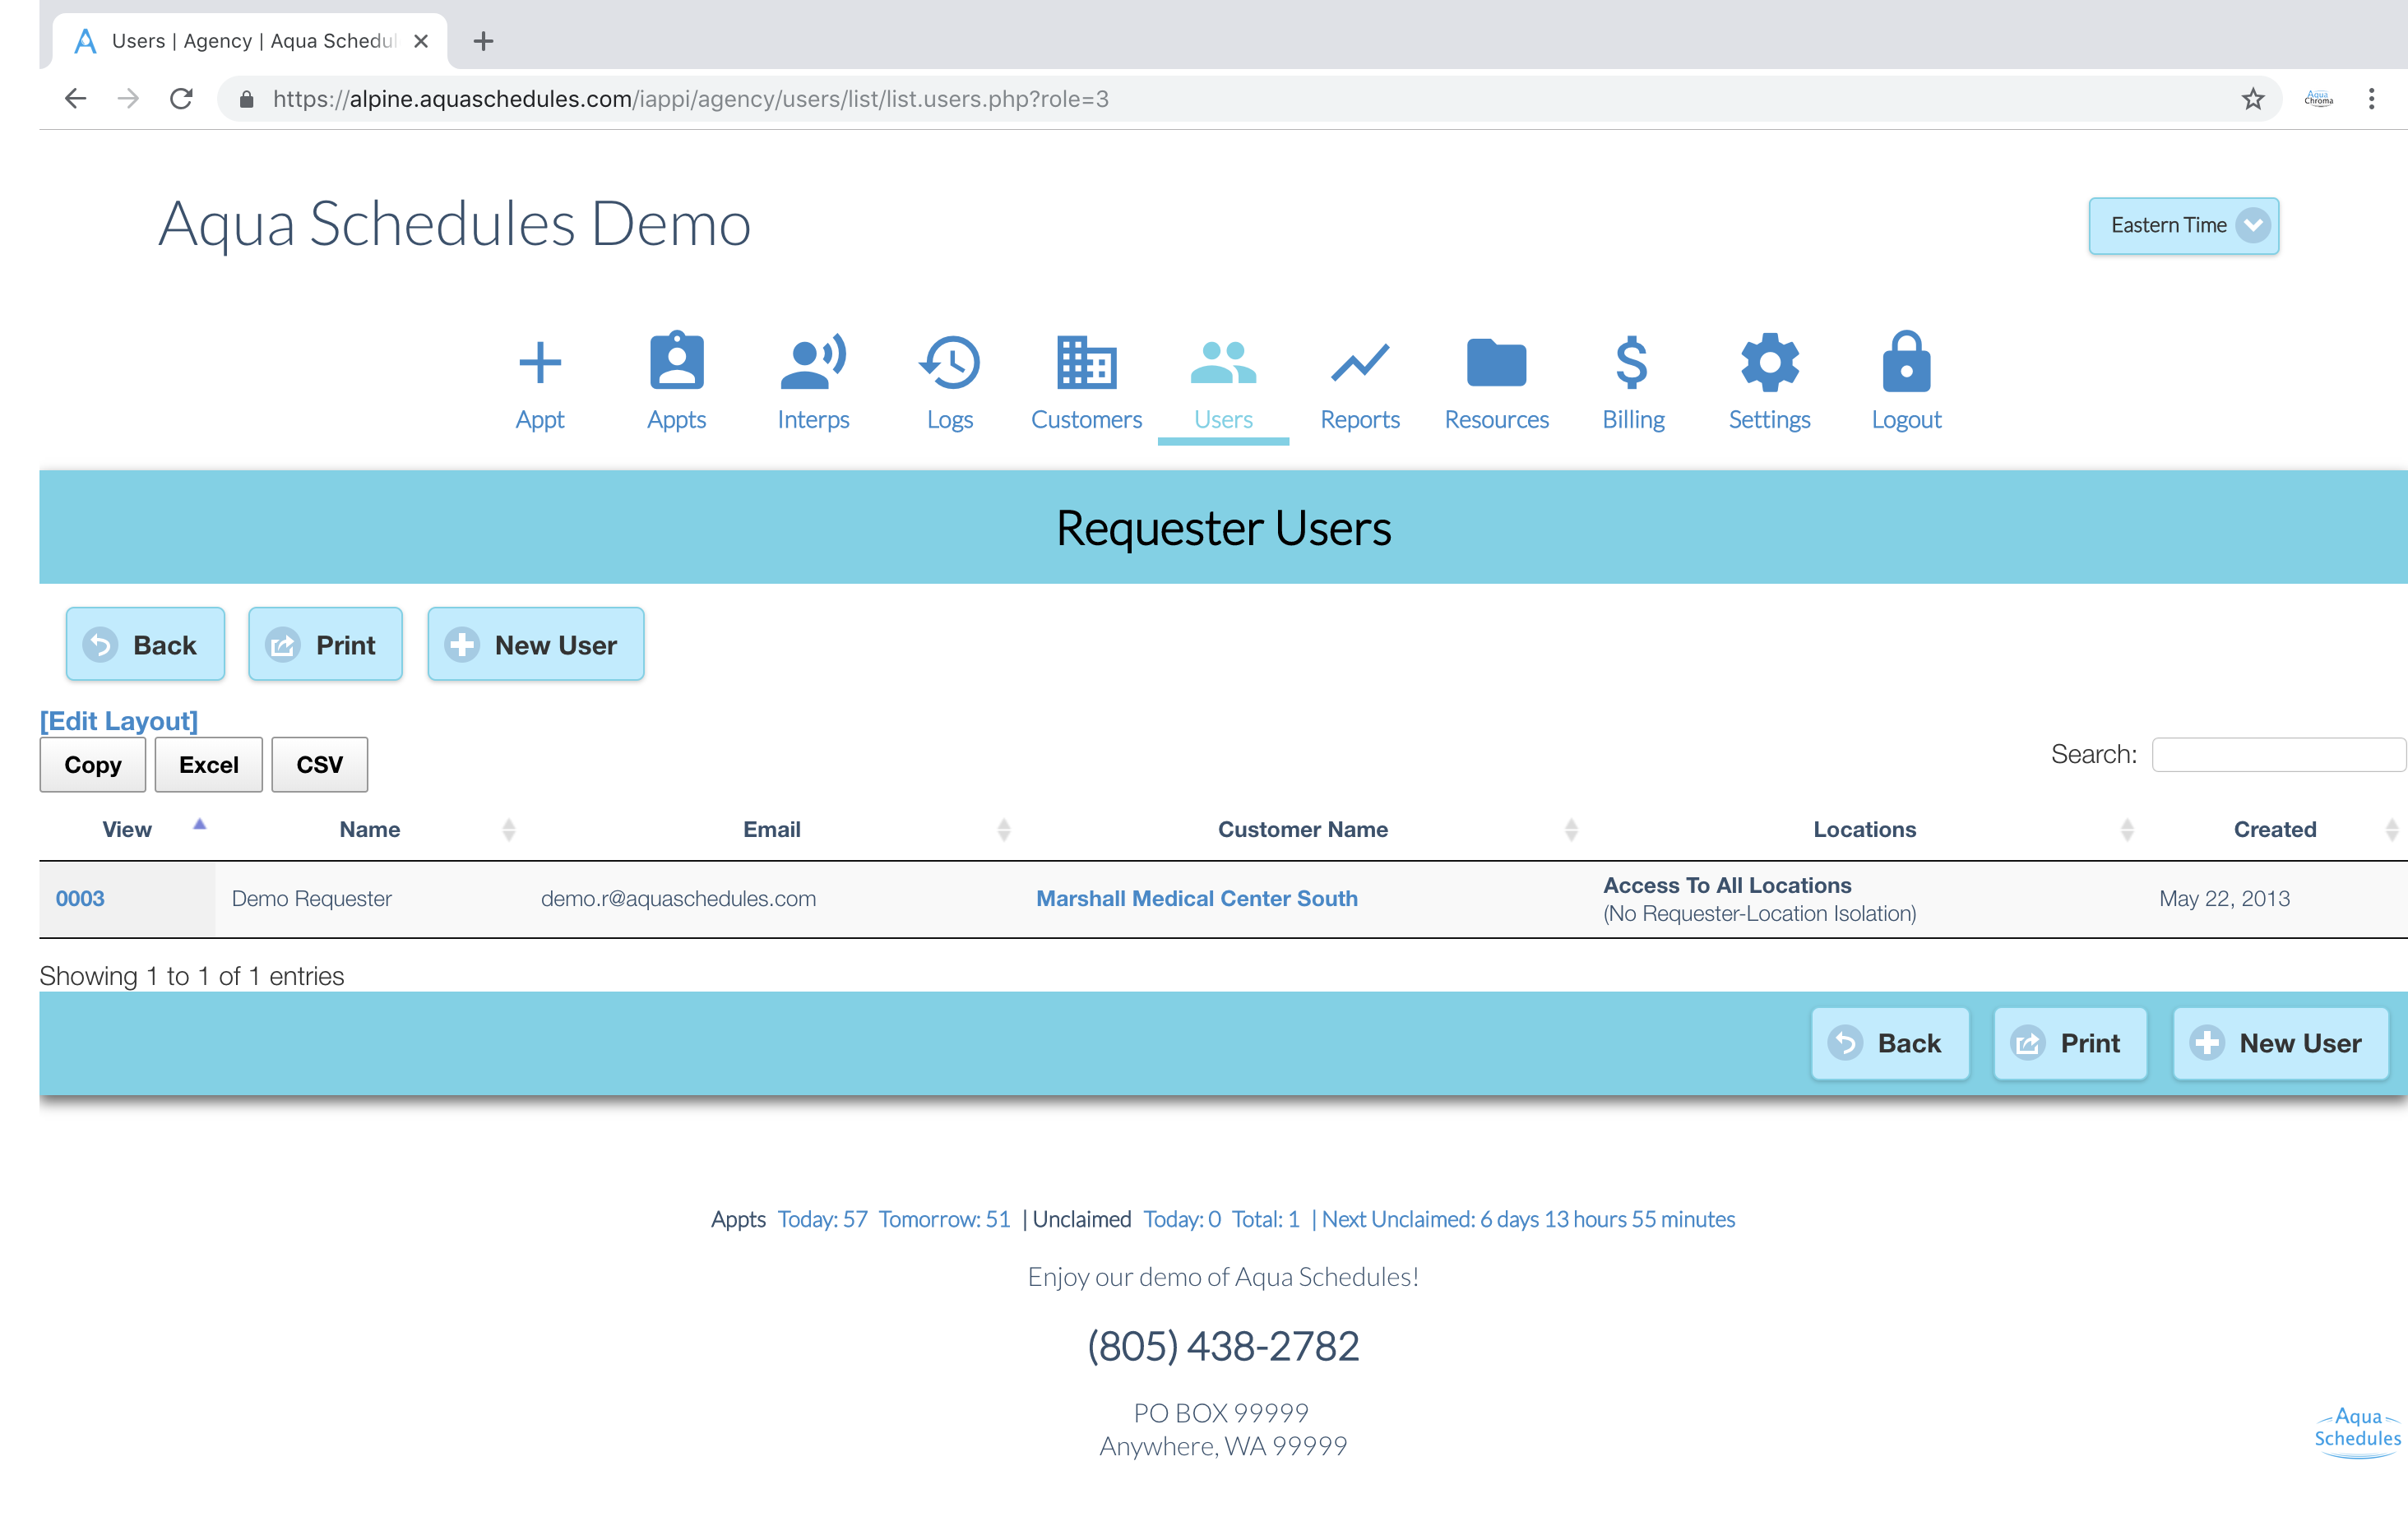
Task: Click the site security lock icon
Action: [x=247, y=98]
